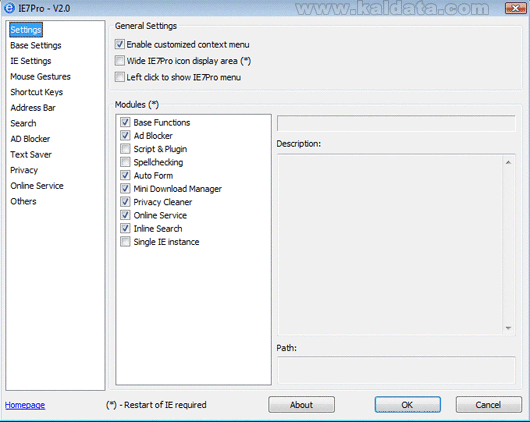Image resolution: width=530 pixels, height=422 pixels.
Task: Click Description scrollbar up arrow
Action: click(508, 162)
